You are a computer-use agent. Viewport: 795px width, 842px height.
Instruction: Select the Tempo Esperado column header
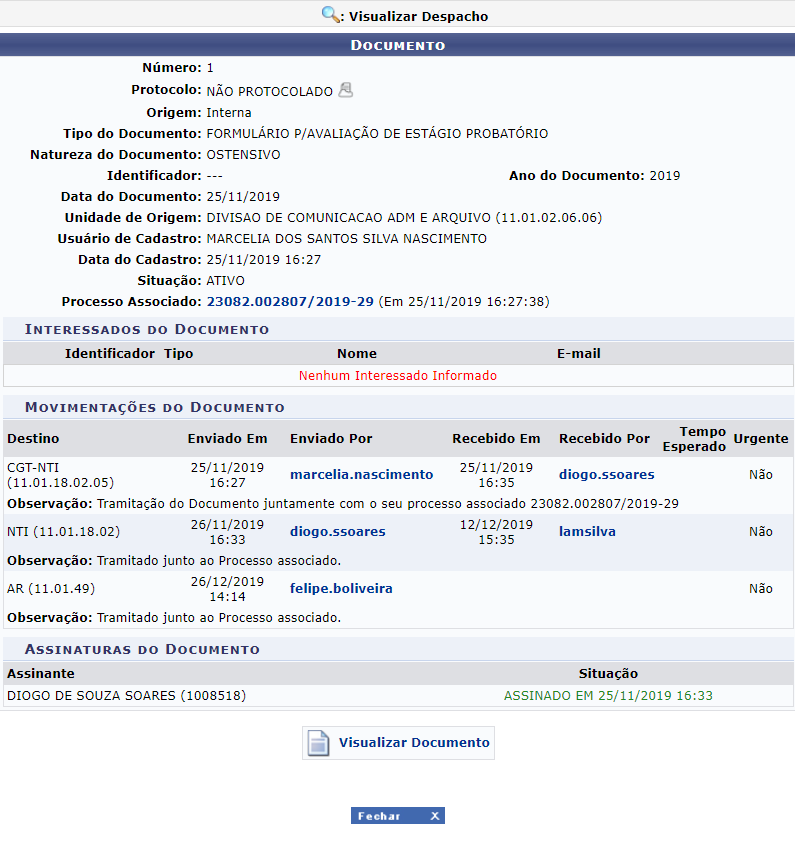pos(694,439)
